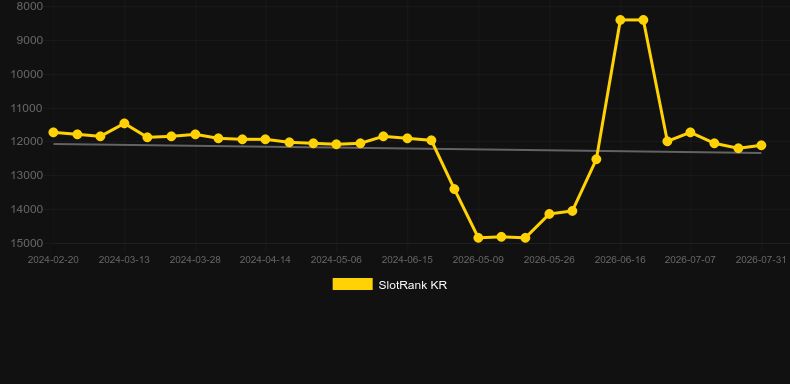
Task: Click the gray trend line
Action: pyautogui.click(x=407, y=149)
